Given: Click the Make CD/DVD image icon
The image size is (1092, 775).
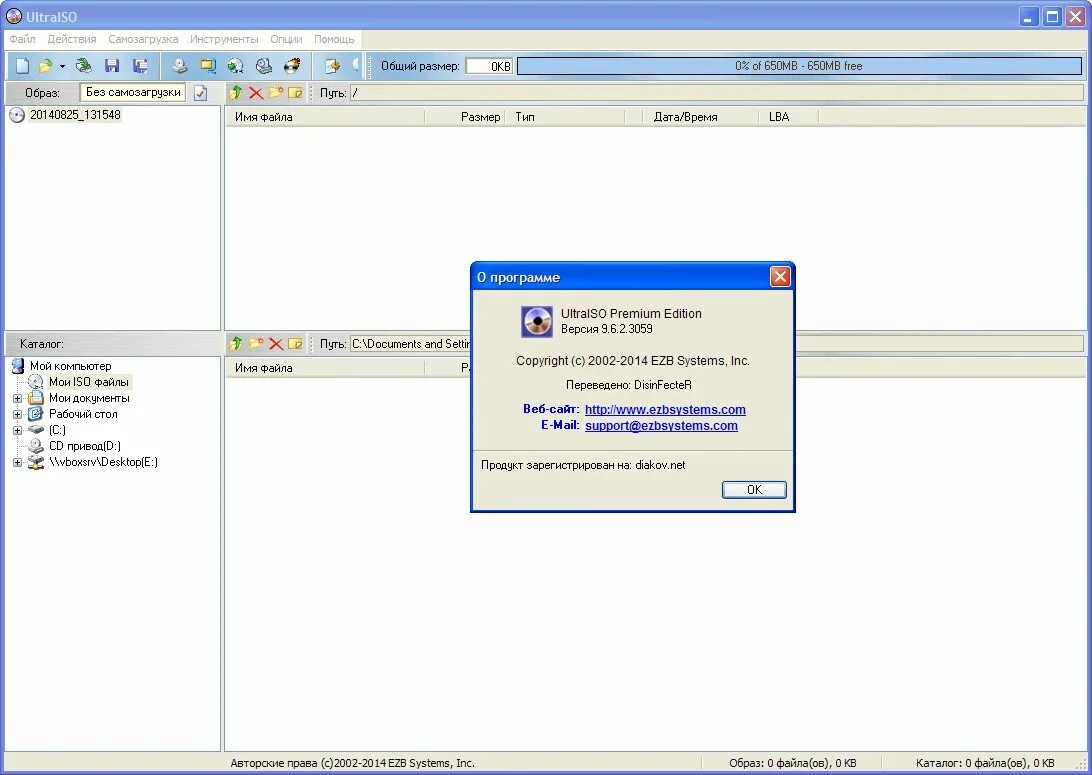Looking at the screenshot, I should [180, 66].
